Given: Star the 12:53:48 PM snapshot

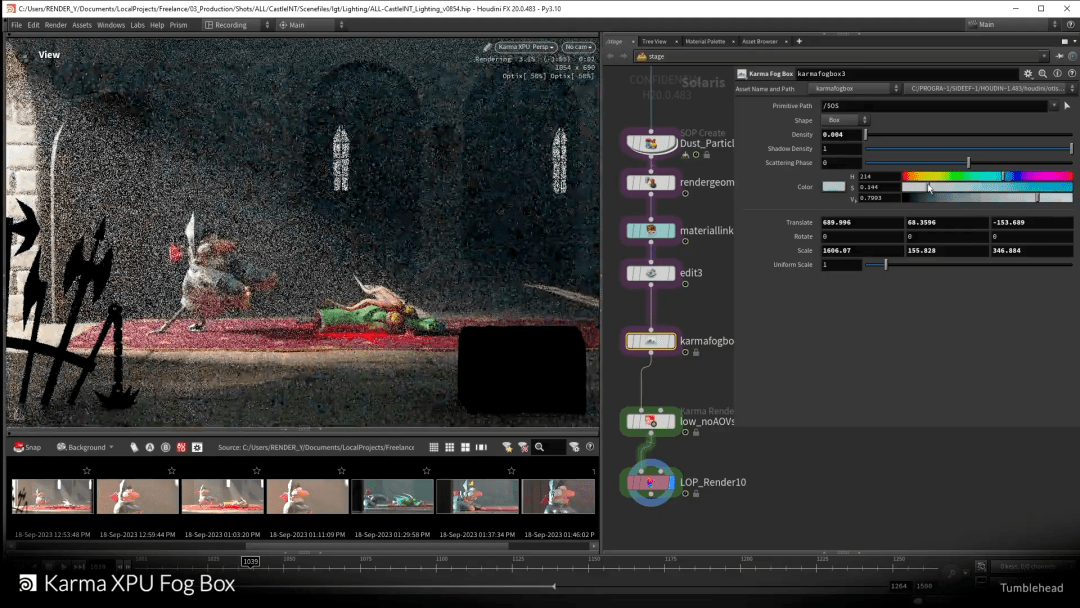Looking at the screenshot, I should [x=87, y=471].
